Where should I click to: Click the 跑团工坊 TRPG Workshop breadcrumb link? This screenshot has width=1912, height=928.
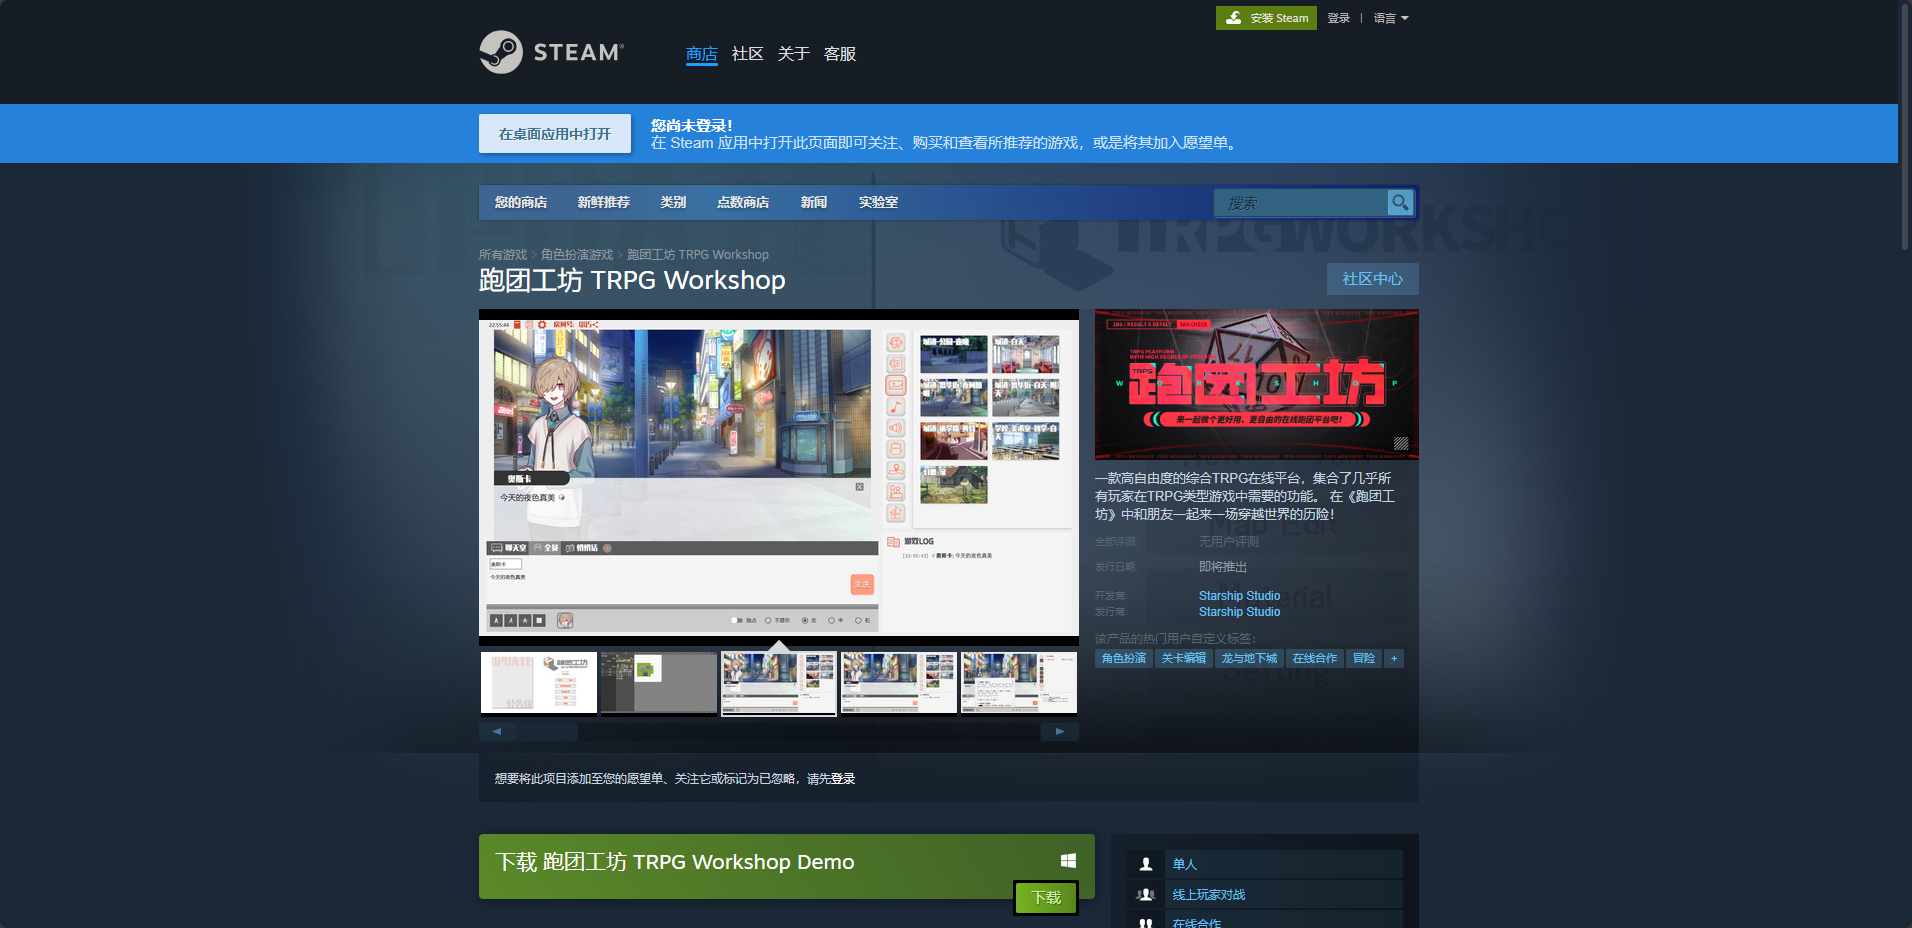click(698, 255)
